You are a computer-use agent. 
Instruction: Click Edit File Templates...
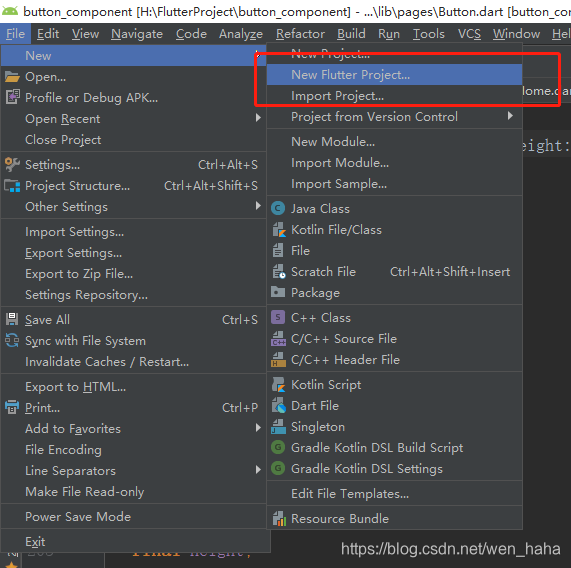pos(394,493)
